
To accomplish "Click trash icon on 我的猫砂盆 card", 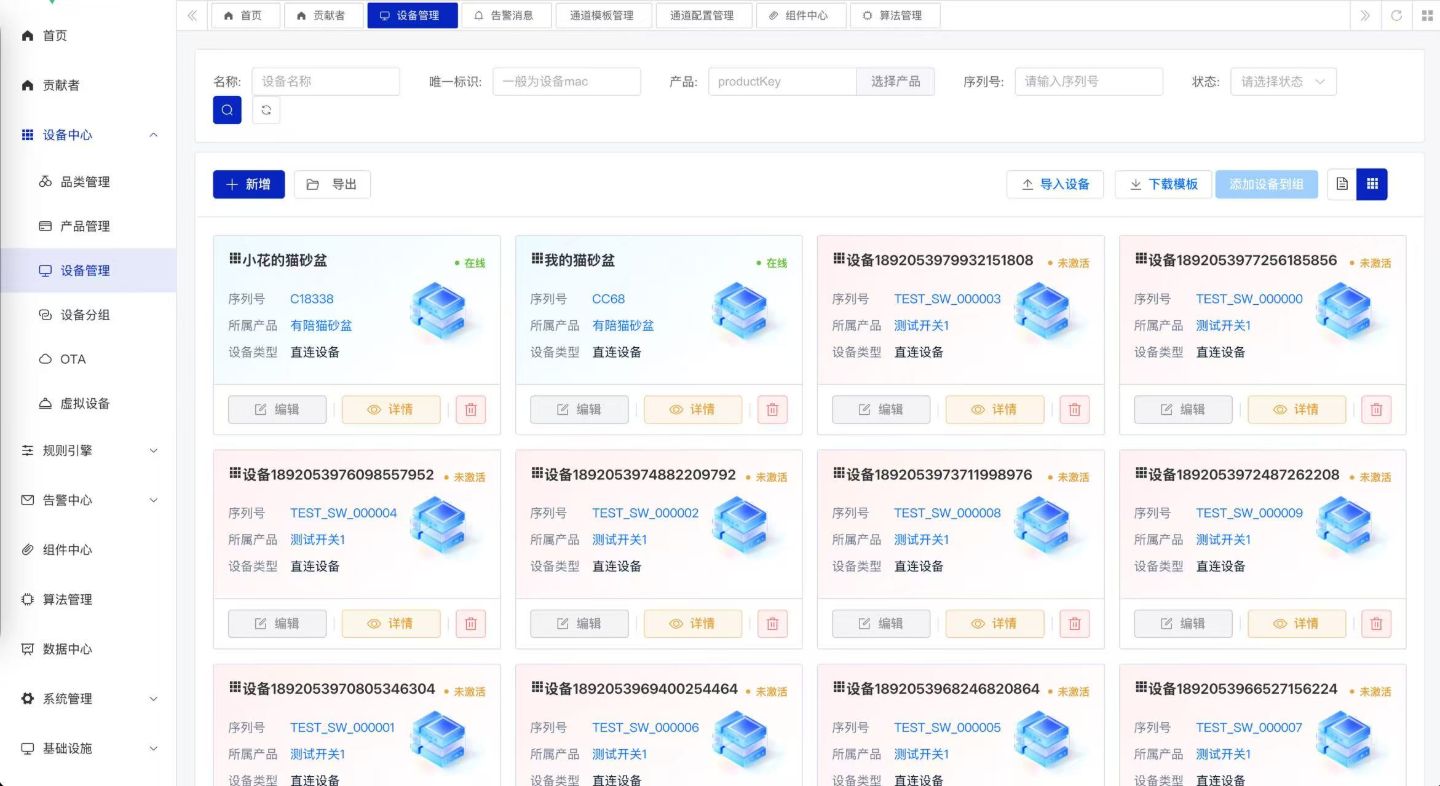I will tap(772, 409).
